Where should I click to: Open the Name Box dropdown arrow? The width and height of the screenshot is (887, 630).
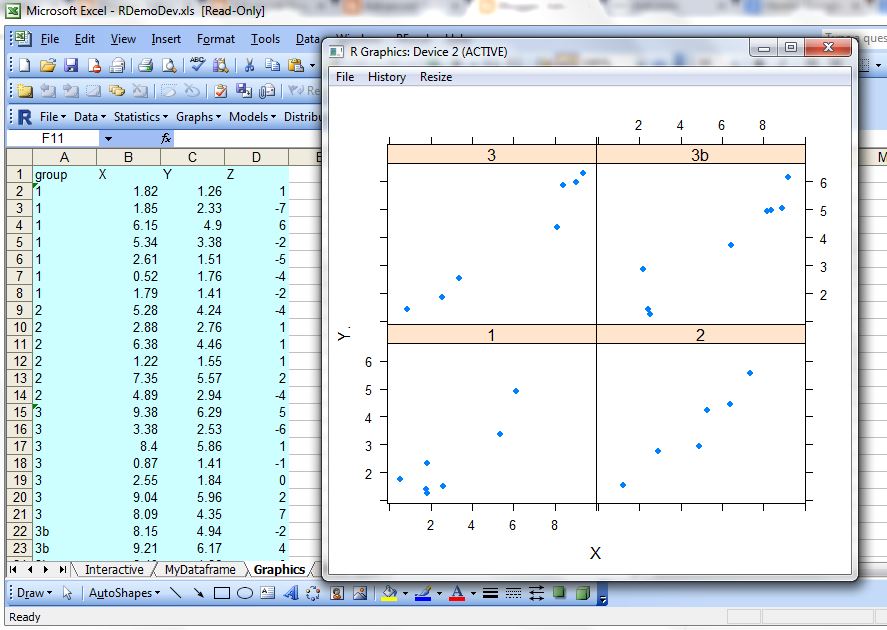[108, 139]
